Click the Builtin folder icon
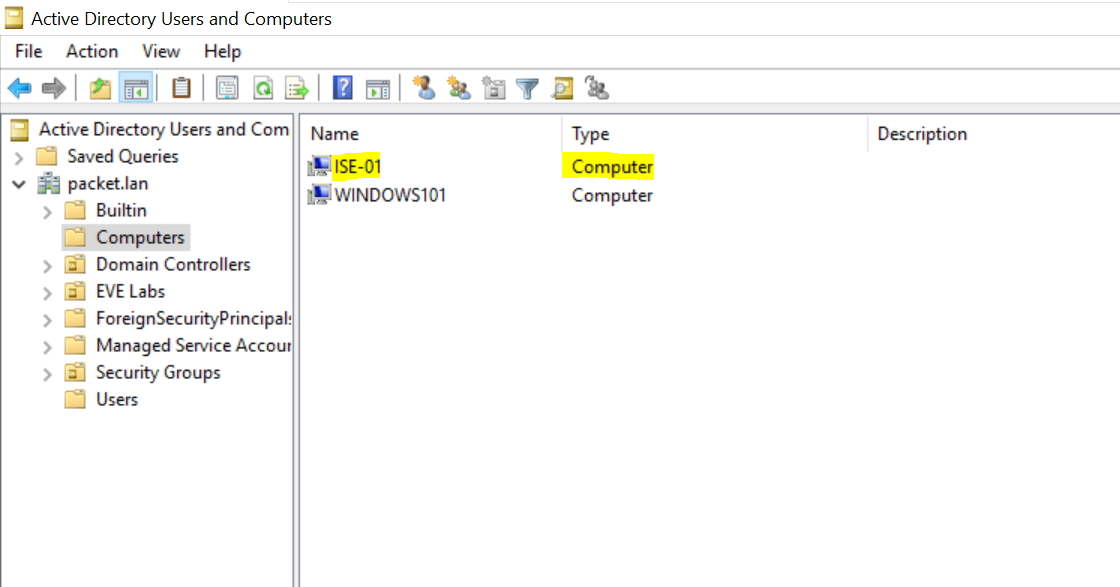Image resolution: width=1120 pixels, height=587 pixels. [75, 211]
